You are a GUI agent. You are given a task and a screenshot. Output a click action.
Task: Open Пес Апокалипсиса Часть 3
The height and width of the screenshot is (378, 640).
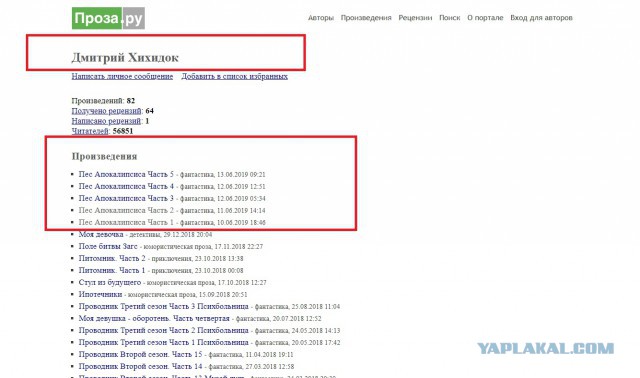(126, 198)
